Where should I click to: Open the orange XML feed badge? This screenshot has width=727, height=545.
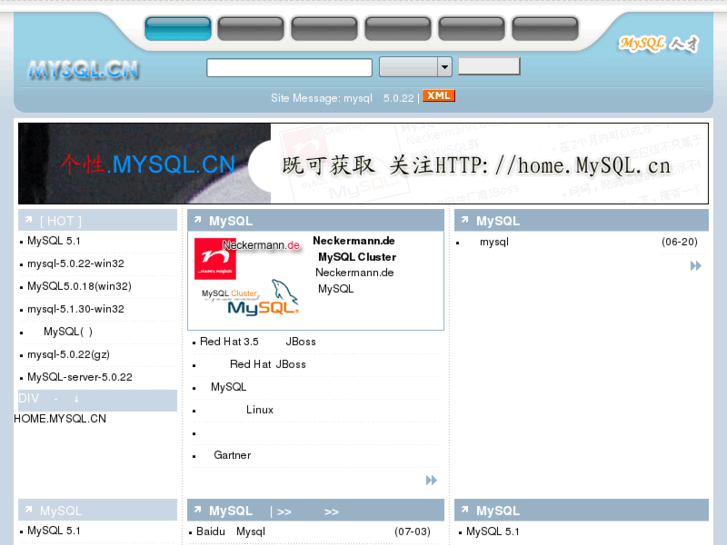click(439, 96)
